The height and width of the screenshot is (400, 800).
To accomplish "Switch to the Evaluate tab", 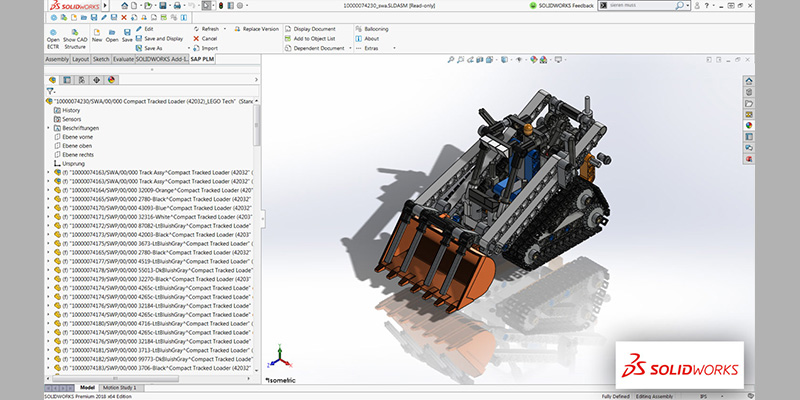I will pos(123,59).
